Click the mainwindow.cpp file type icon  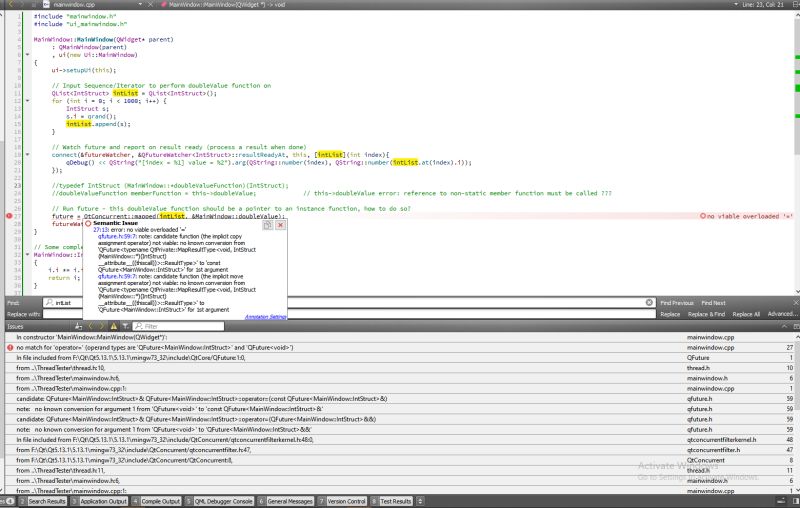(46, 4)
